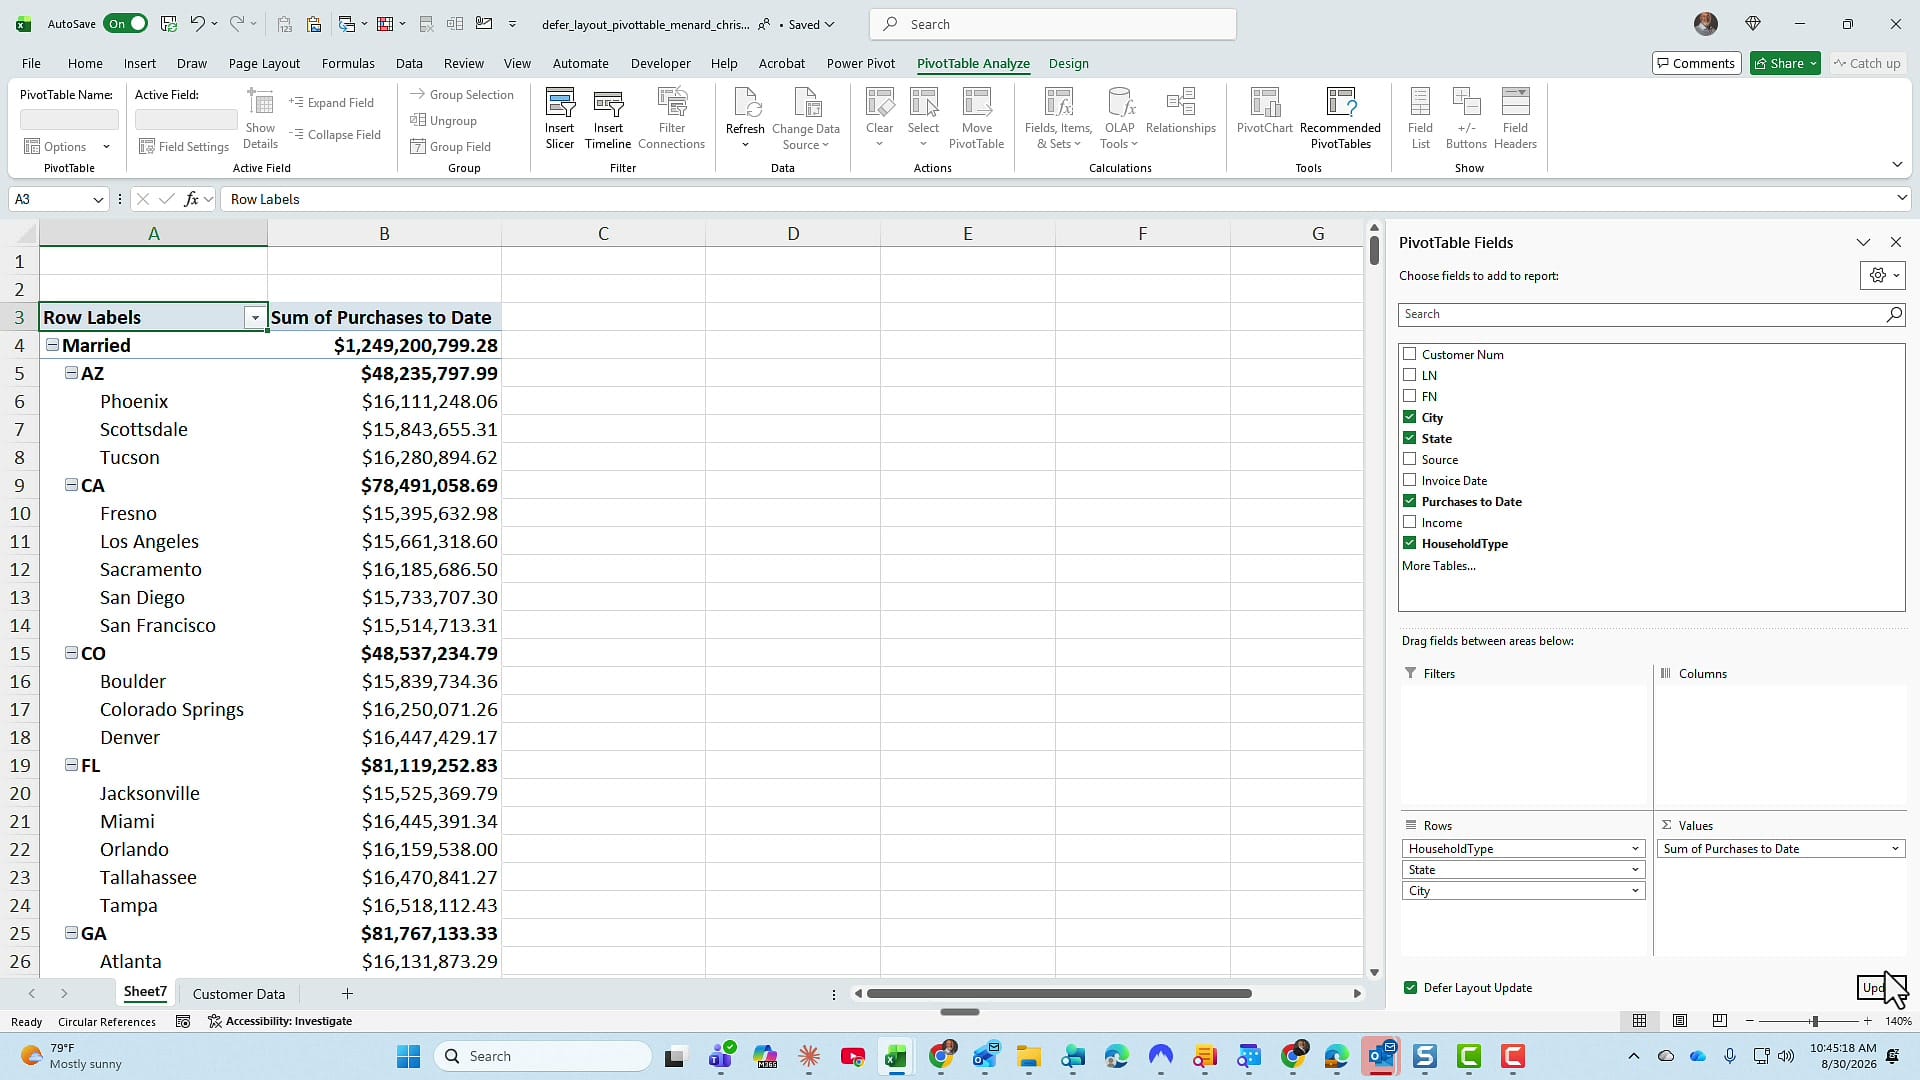The width and height of the screenshot is (1920, 1080).
Task: Click the Save icon in title bar
Action: tap(168, 24)
